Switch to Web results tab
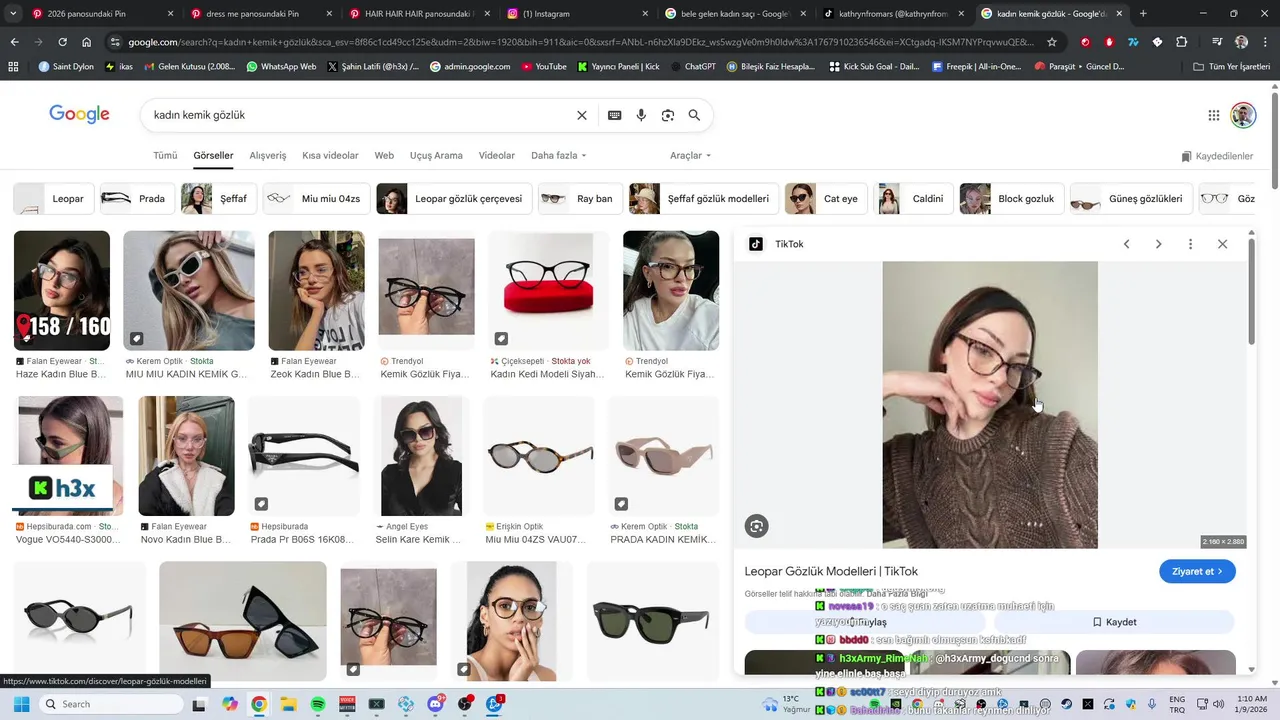This screenshot has height=720, width=1280. (x=384, y=156)
